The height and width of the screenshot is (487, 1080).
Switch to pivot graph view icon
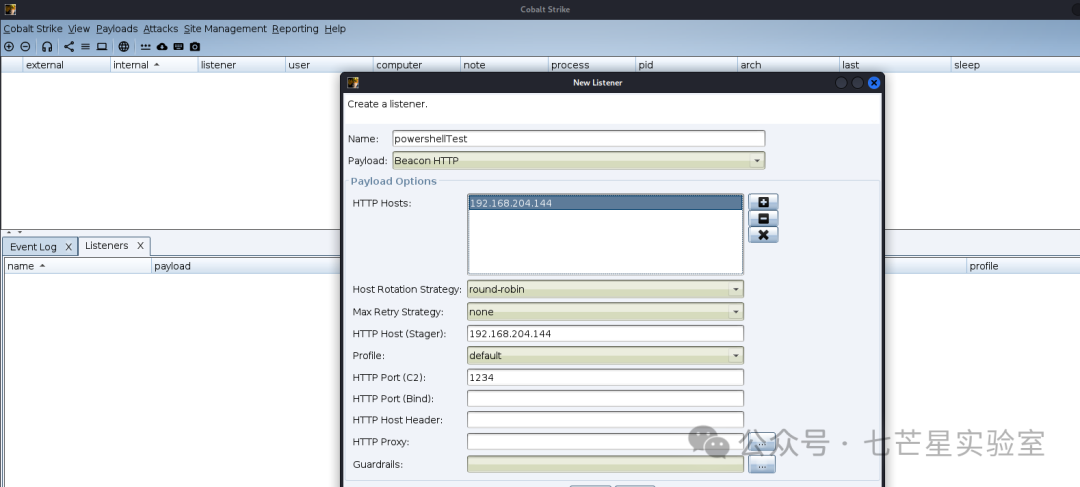(69, 47)
